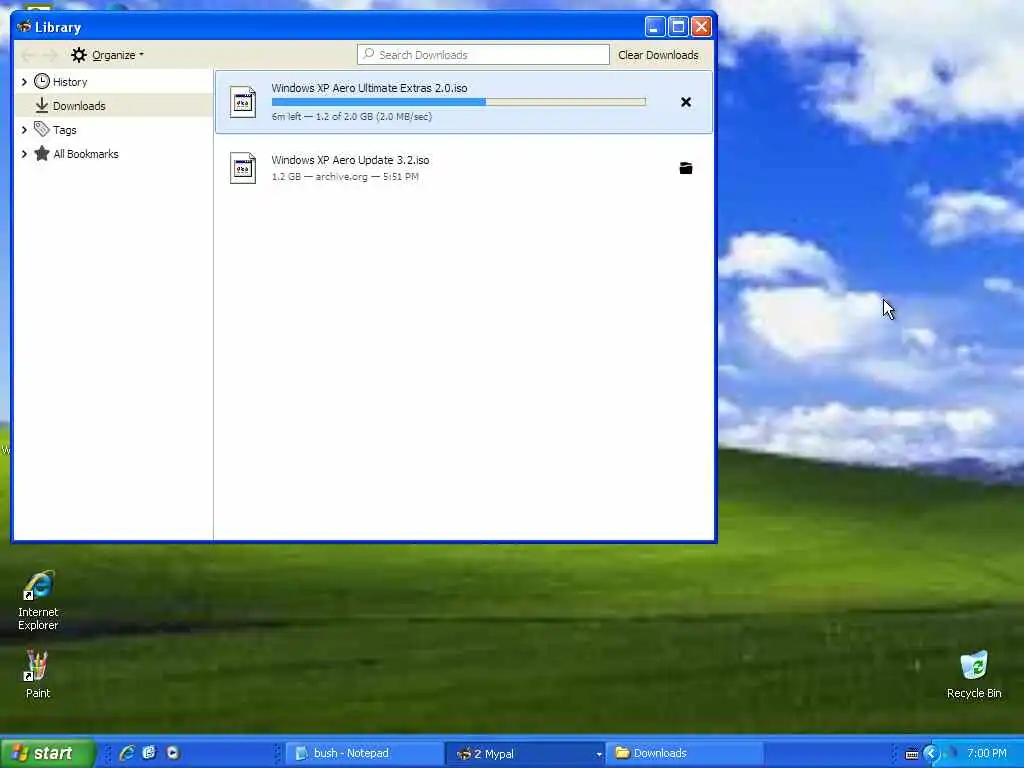
Task: Click the Start button
Action: [x=47, y=753]
